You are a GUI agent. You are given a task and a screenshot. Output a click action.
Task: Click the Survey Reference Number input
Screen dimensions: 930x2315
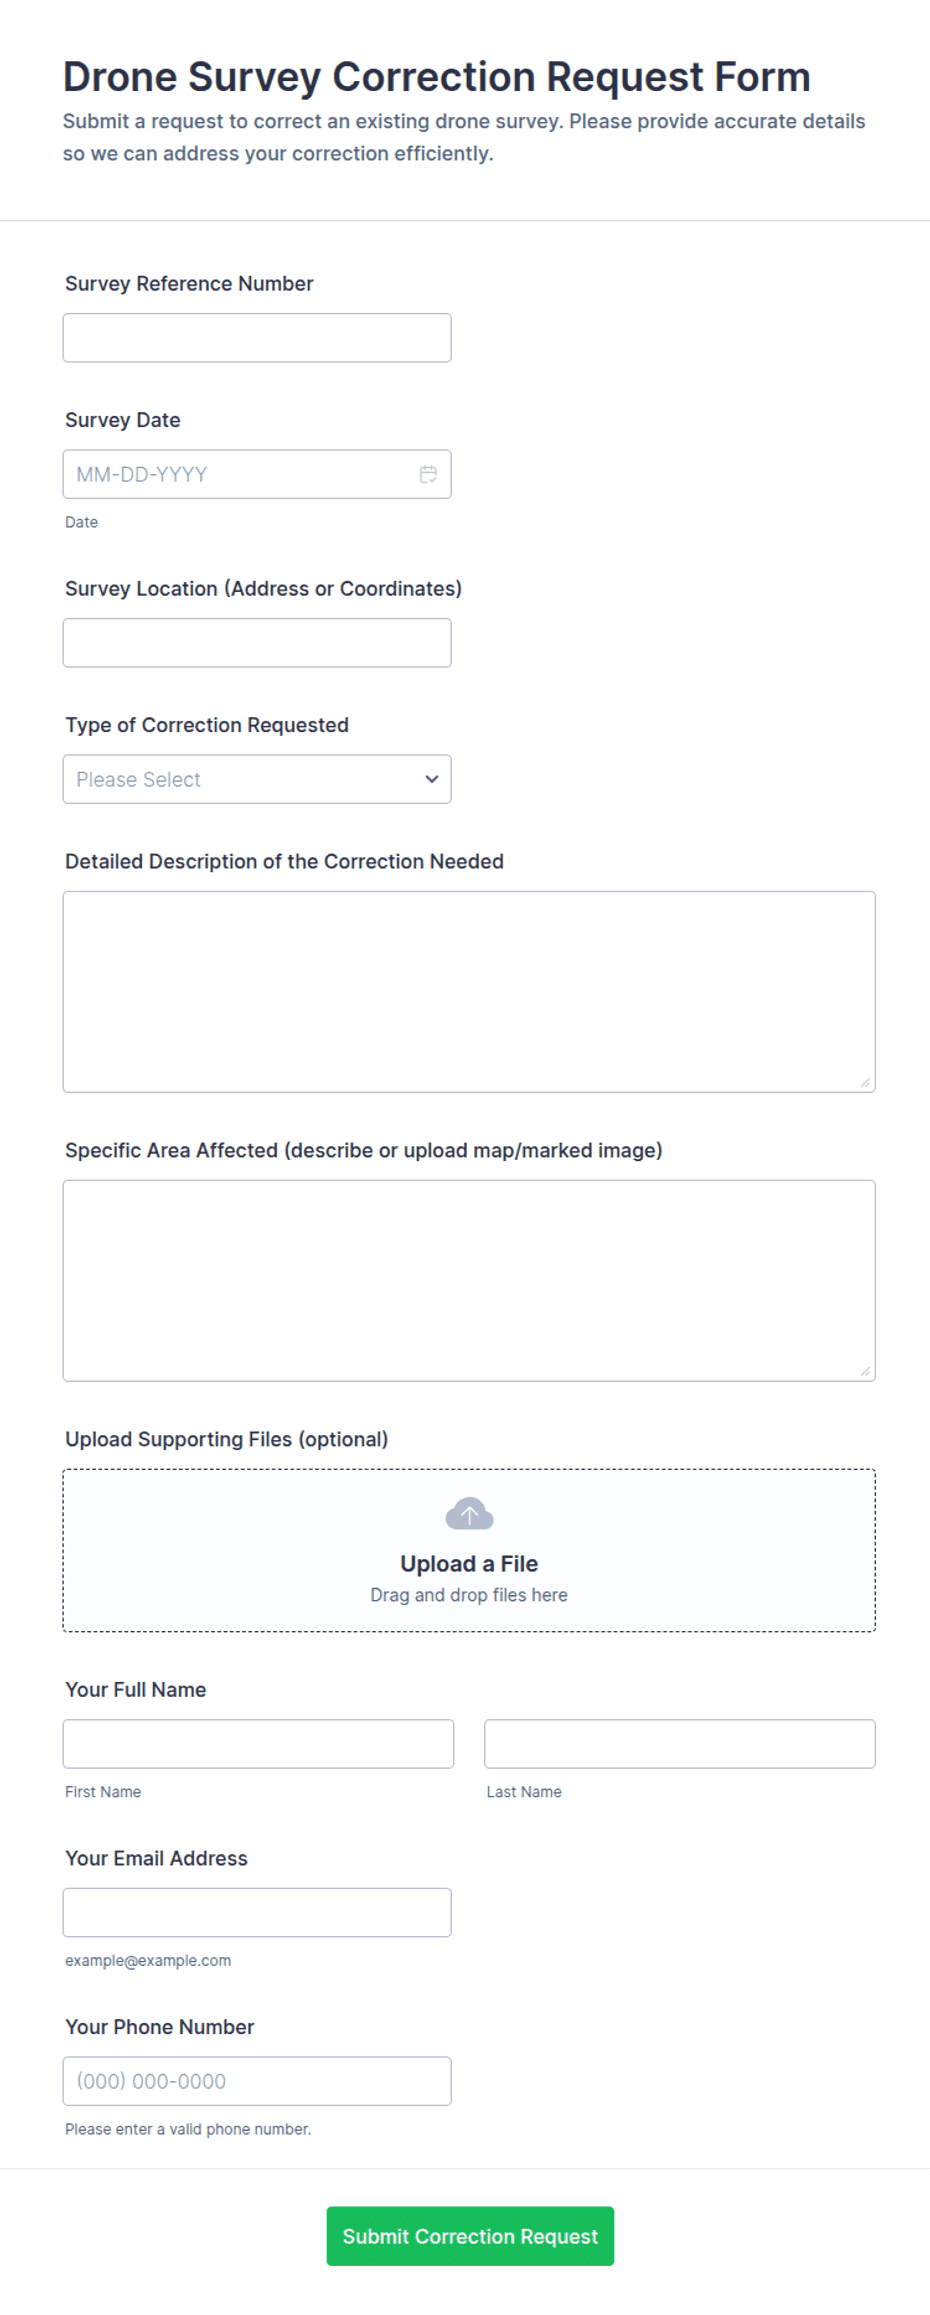(x=257, y=338)
